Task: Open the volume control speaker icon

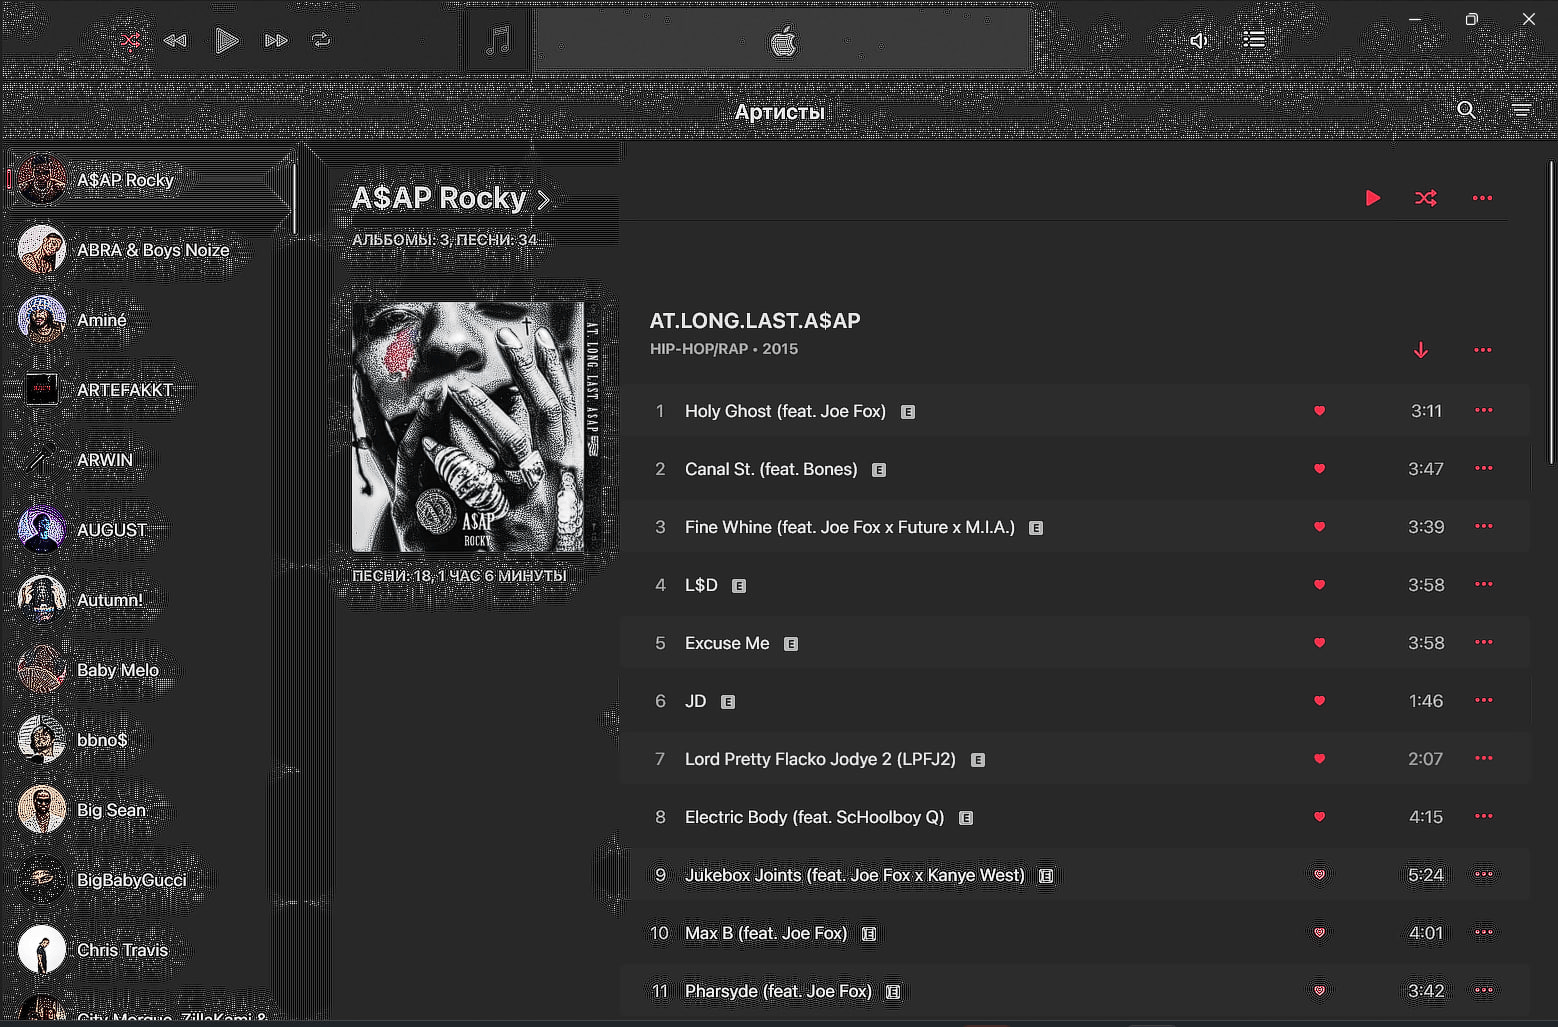Action: 1199,40
